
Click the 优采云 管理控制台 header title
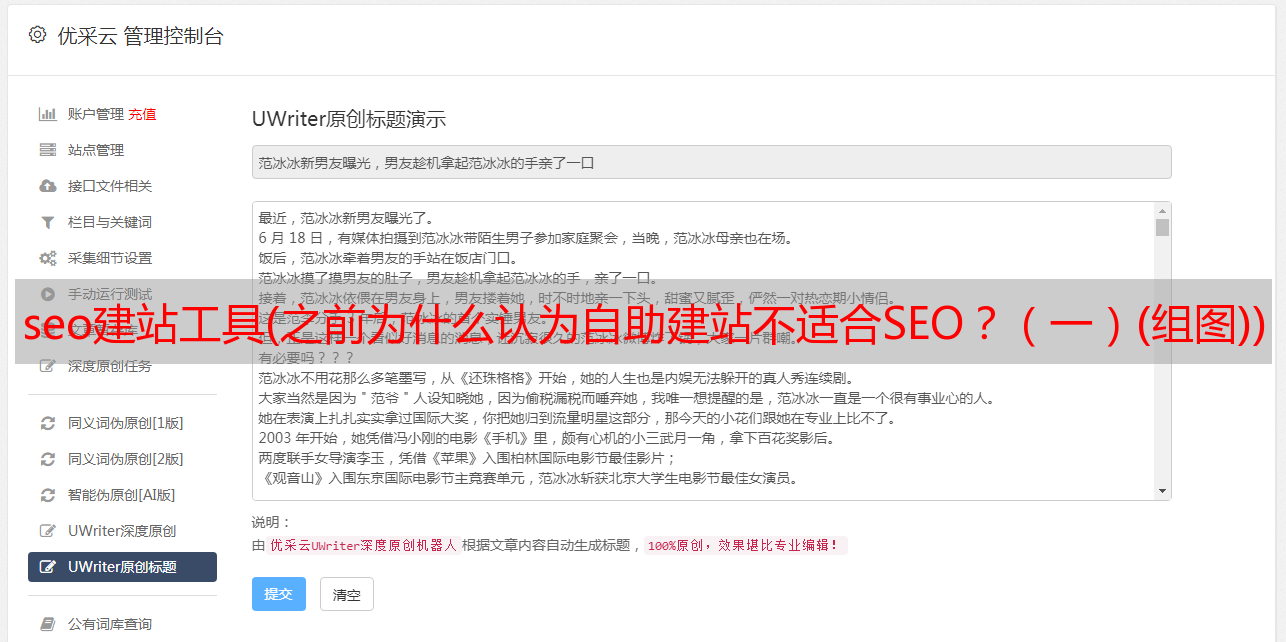pos(140,36)
